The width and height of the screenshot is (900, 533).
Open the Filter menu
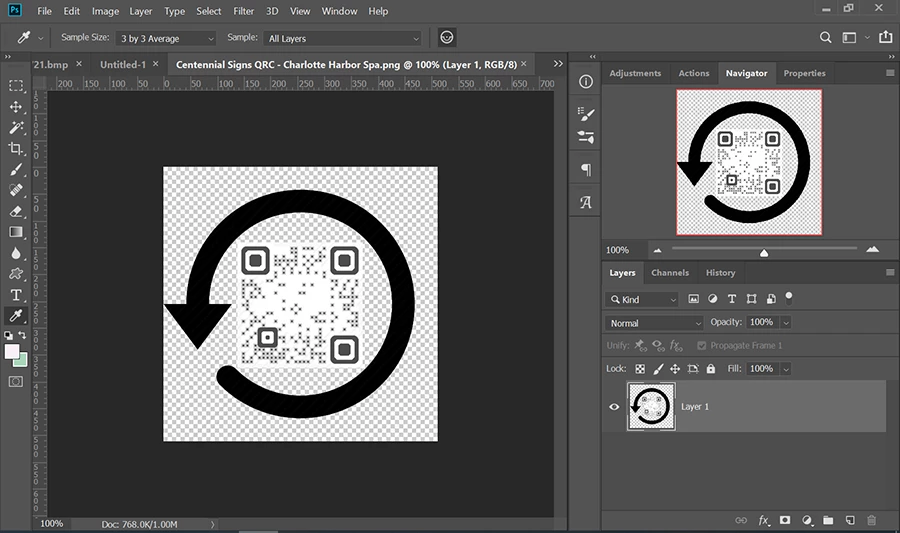(x=243, y=11)
